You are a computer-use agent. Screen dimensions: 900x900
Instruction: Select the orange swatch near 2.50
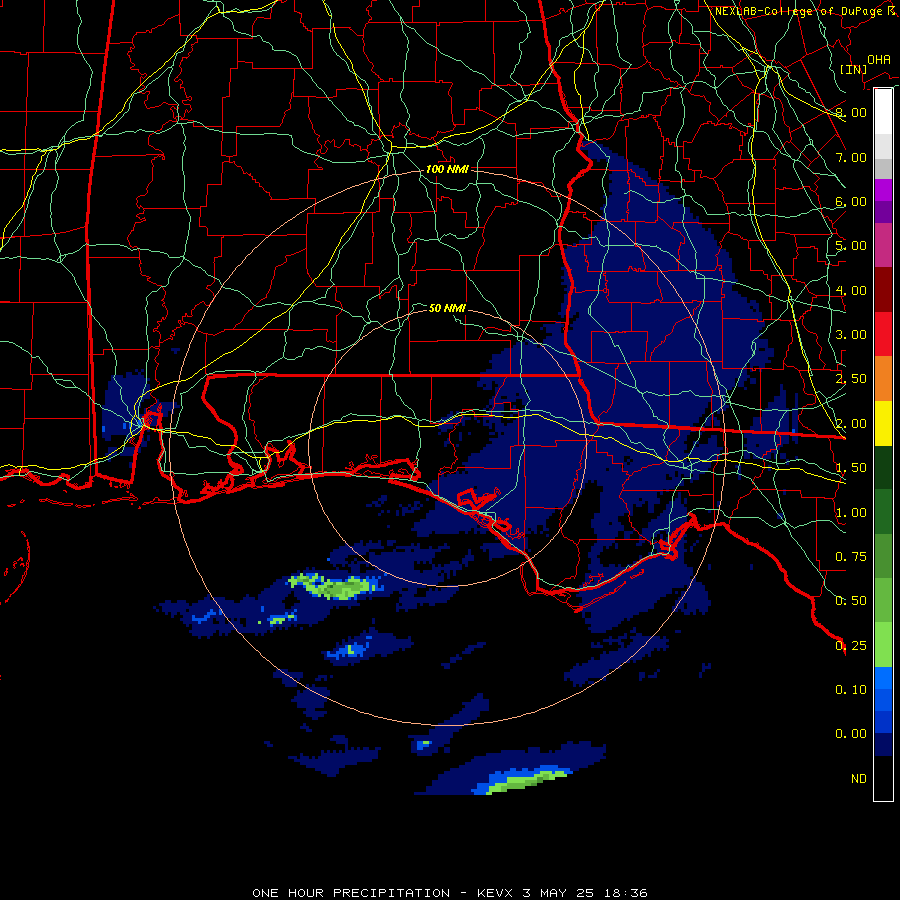click(883, 379)
